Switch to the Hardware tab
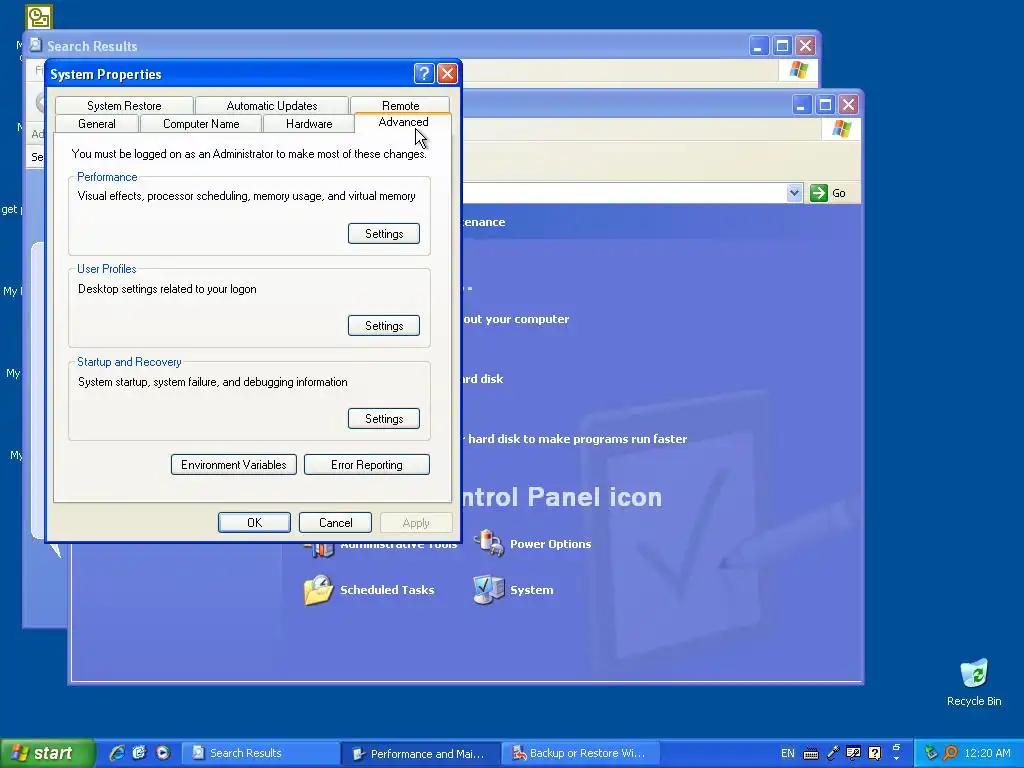 309,123
